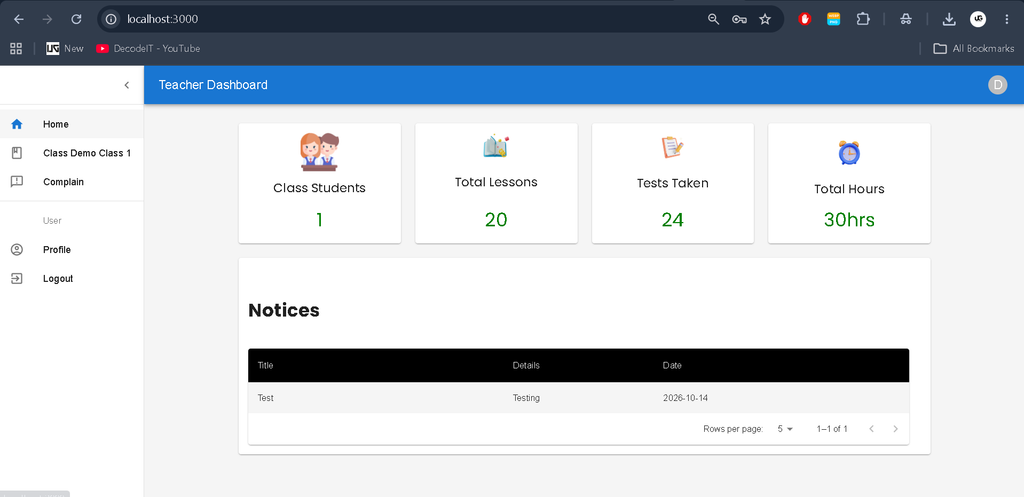Click the value 20 under Total Lessons
The image size is (1024, 497).
click(x=496, y=220)
